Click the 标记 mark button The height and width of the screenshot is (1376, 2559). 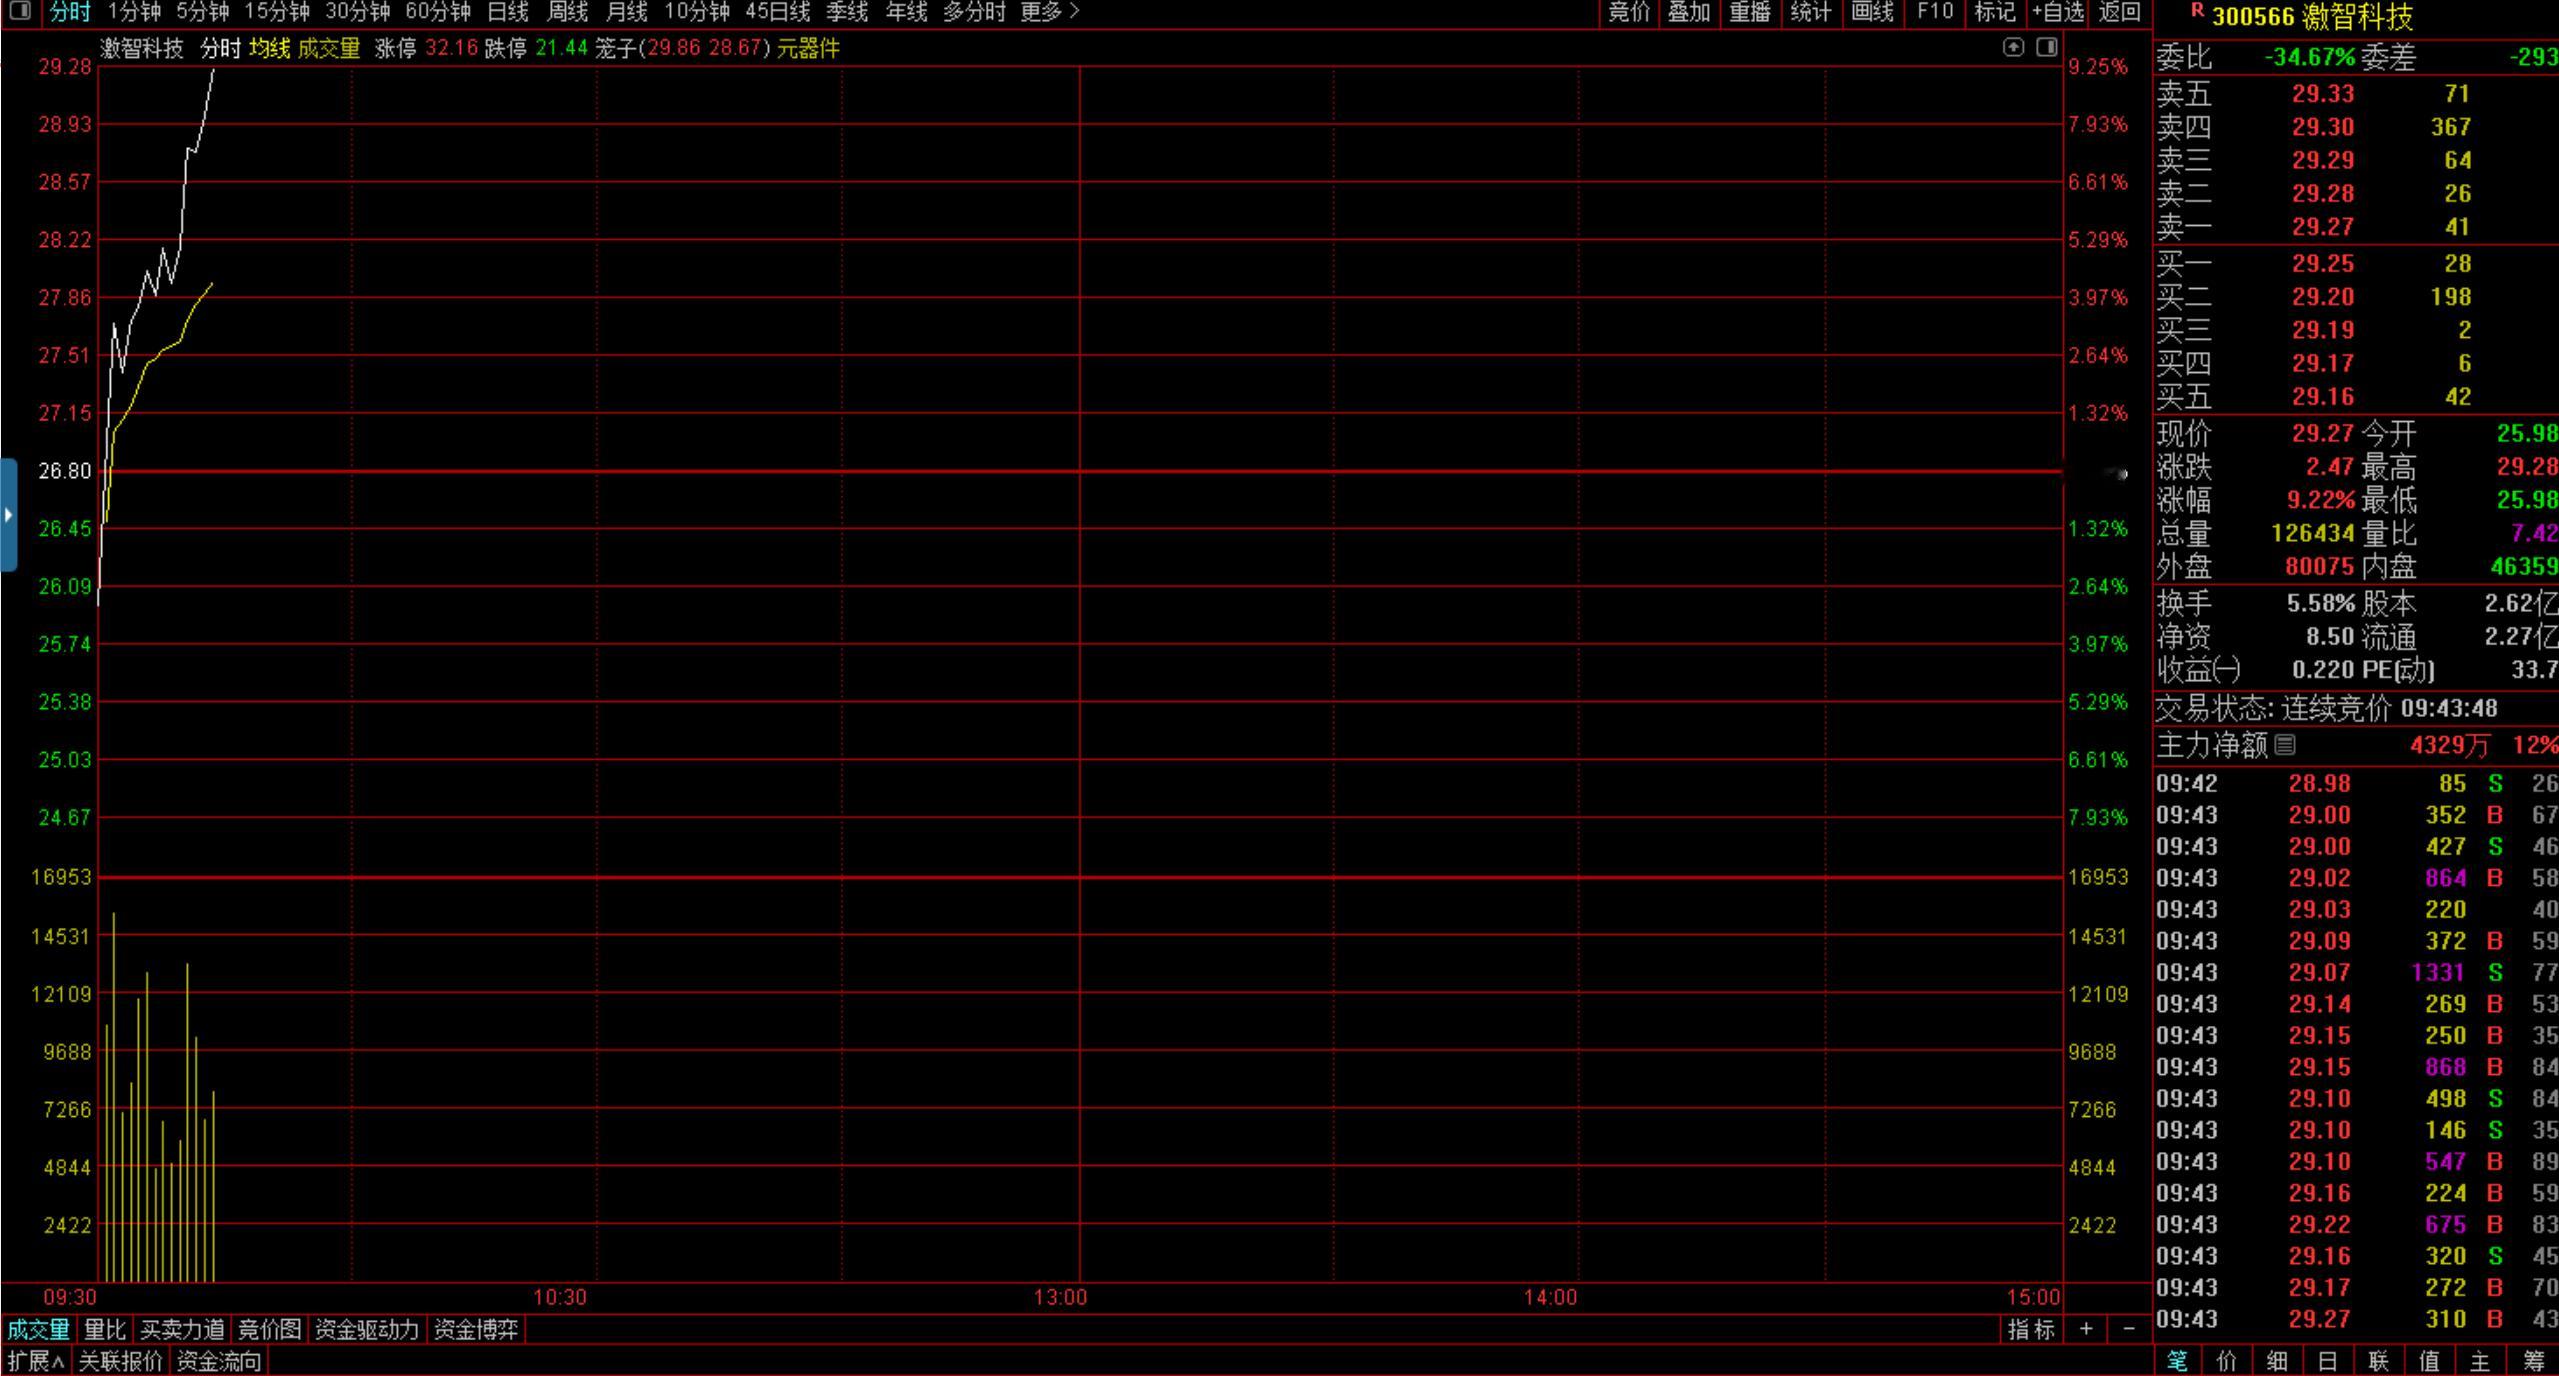click(x=1995, y=12)
